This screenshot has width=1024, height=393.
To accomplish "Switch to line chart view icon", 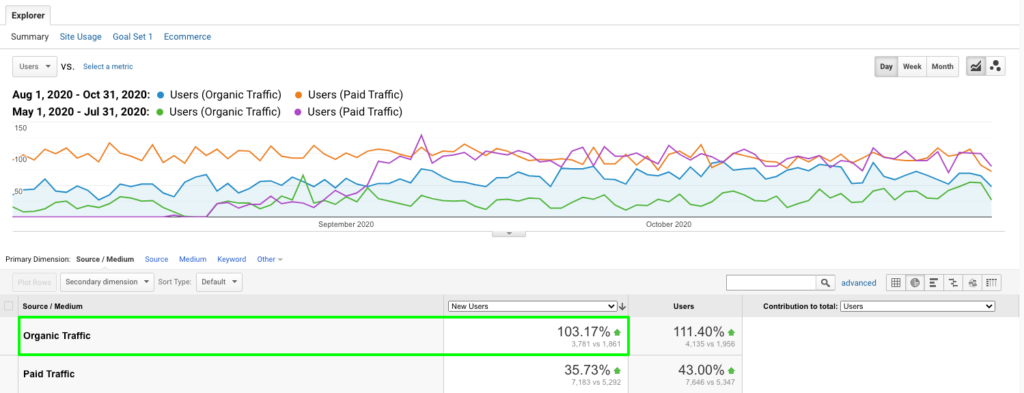I will tap(976, 67).
